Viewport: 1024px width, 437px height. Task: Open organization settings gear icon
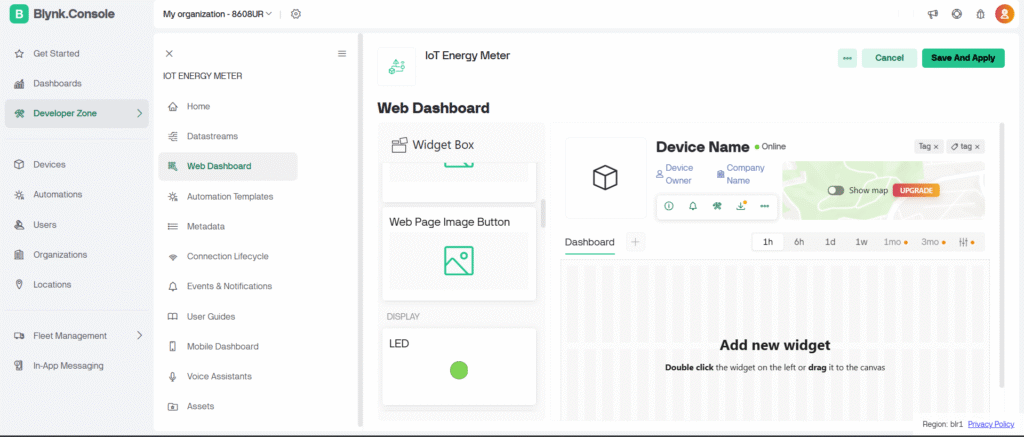tap(296, 14)
